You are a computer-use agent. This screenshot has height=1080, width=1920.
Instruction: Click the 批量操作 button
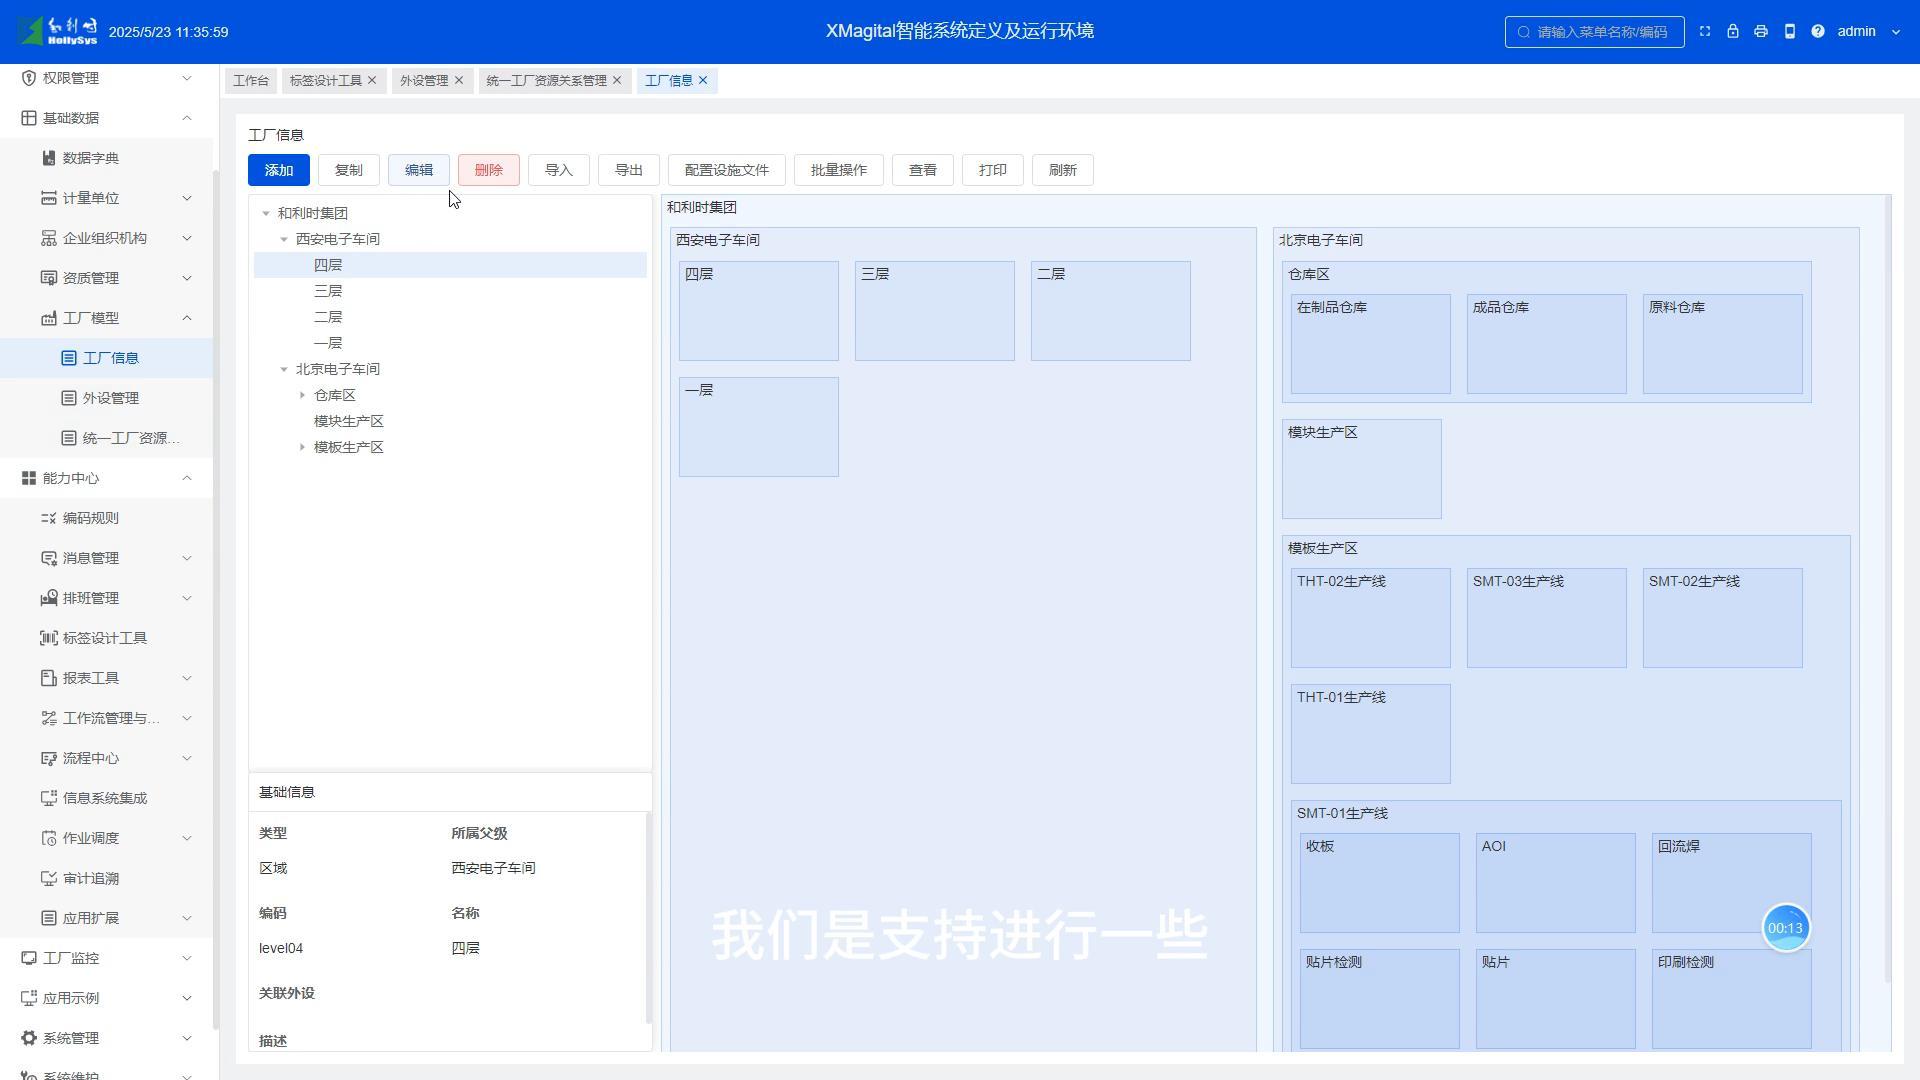(x=839, y=170)
